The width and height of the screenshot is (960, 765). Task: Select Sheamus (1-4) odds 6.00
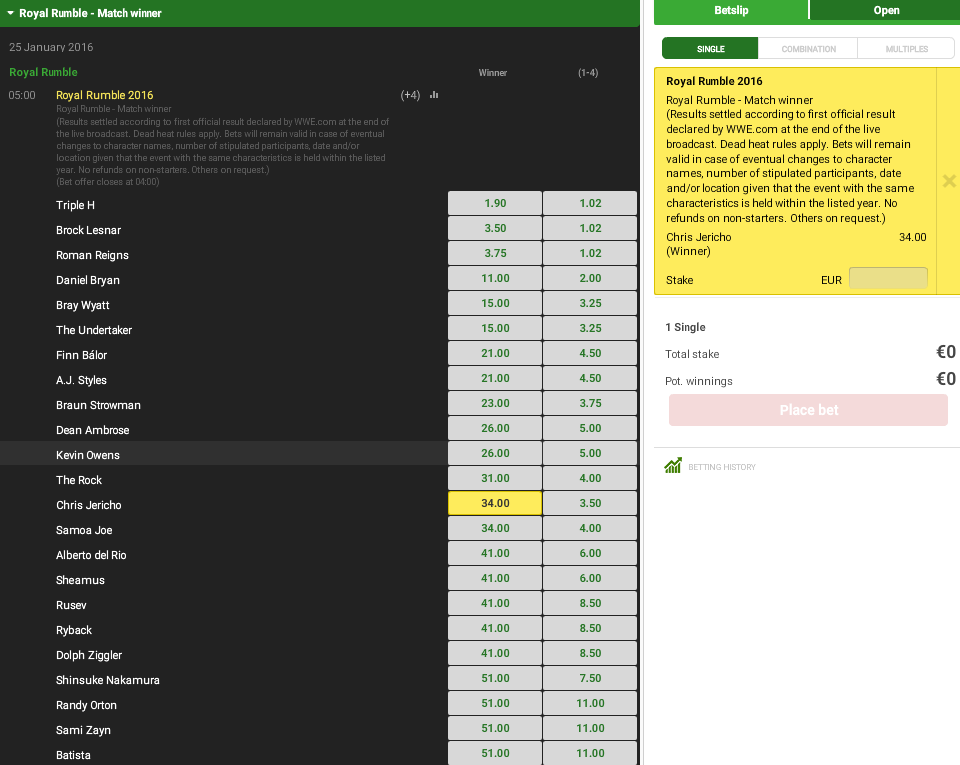[590, 579]
